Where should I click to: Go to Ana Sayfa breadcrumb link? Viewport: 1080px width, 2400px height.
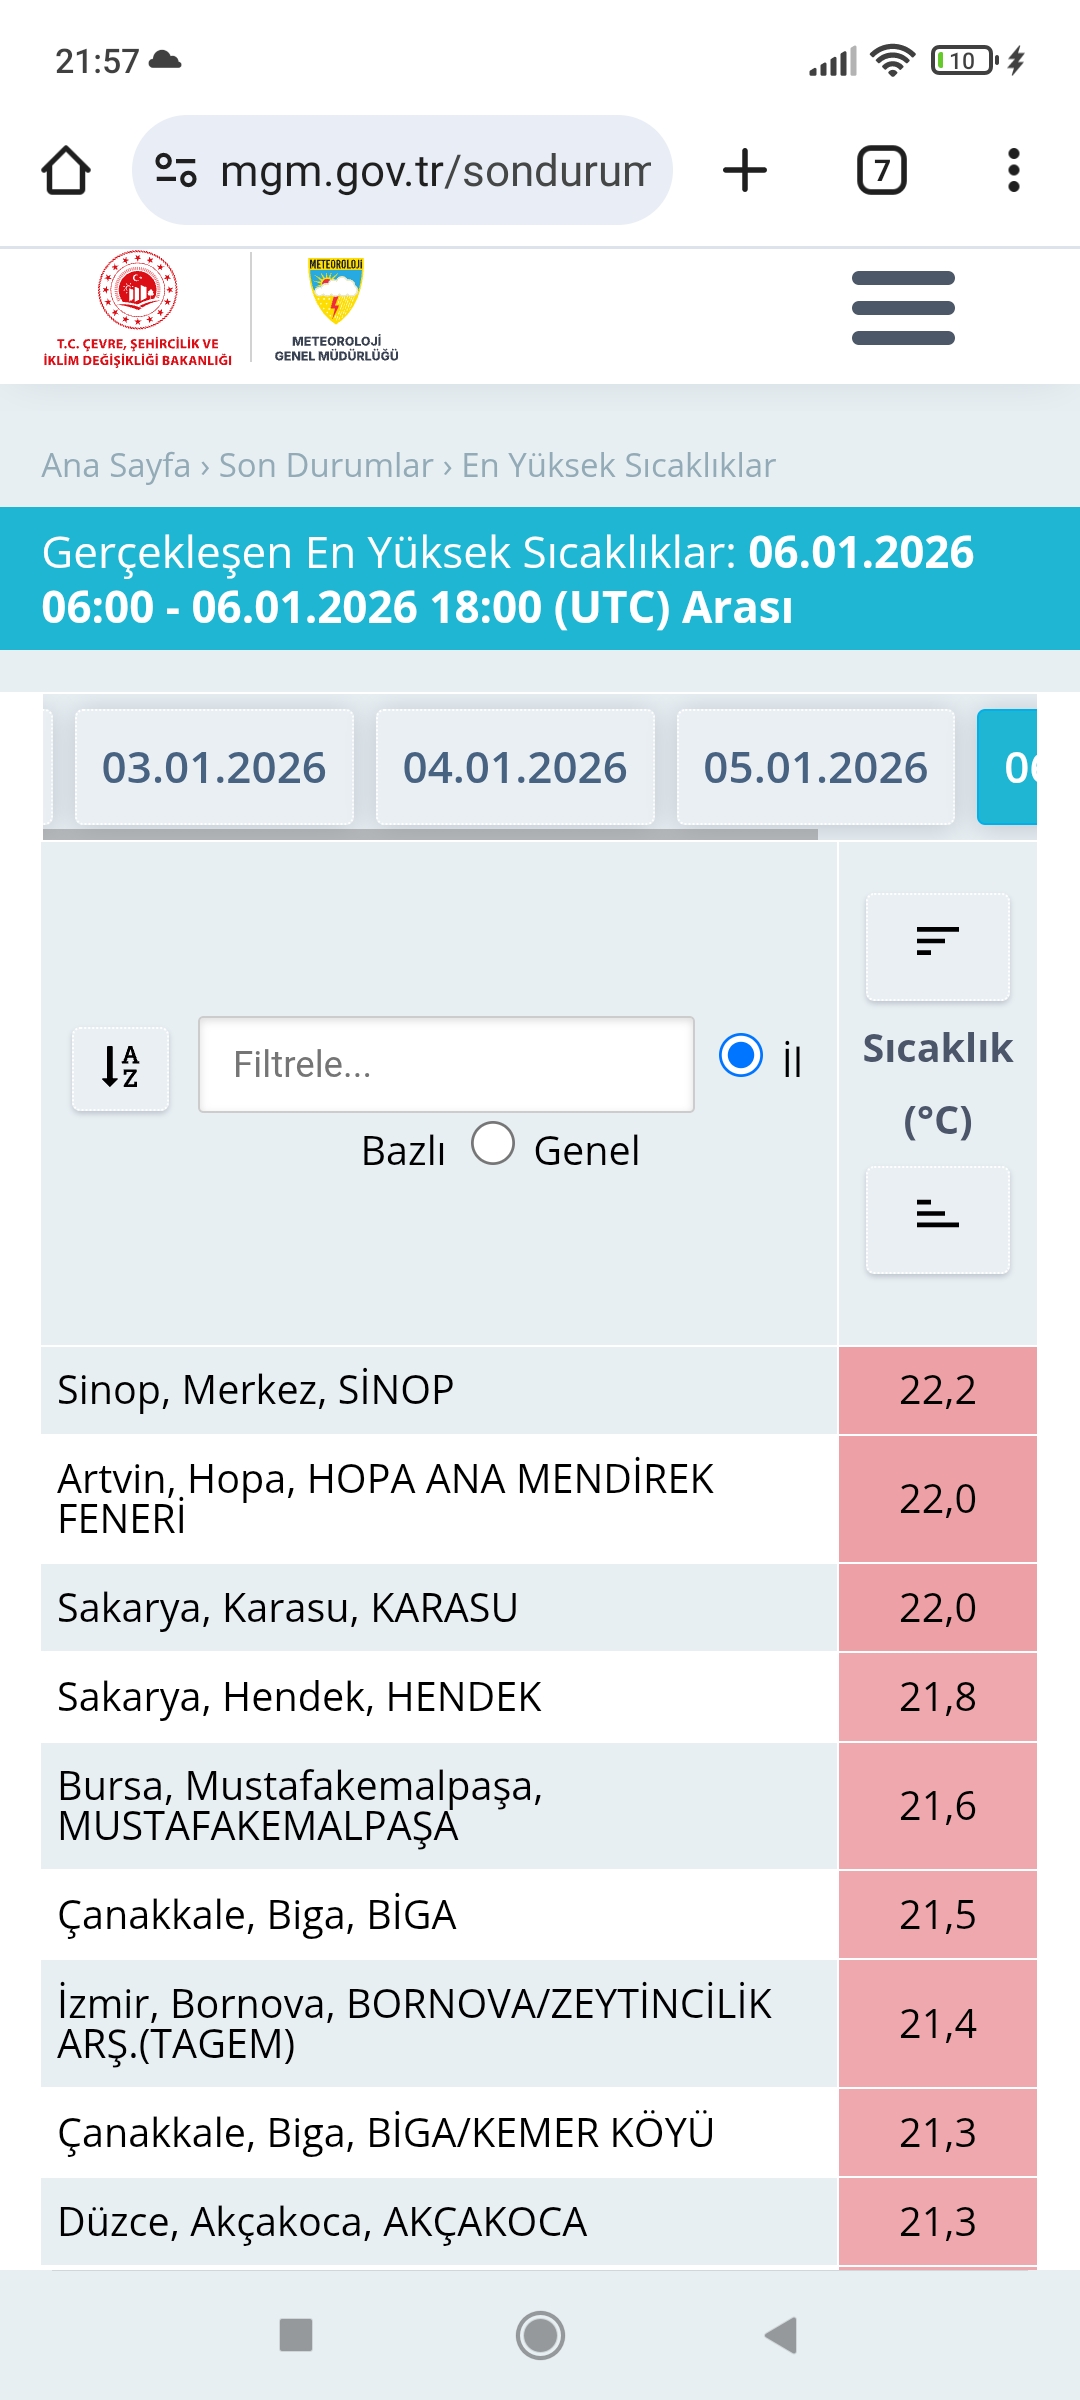[116, 465]
